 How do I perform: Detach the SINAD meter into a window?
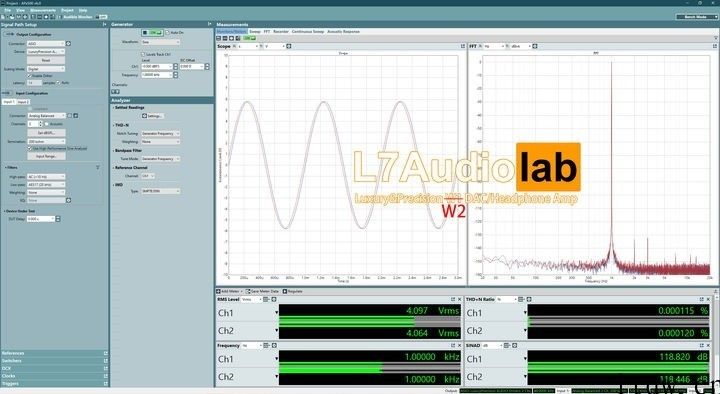[702, 345]
